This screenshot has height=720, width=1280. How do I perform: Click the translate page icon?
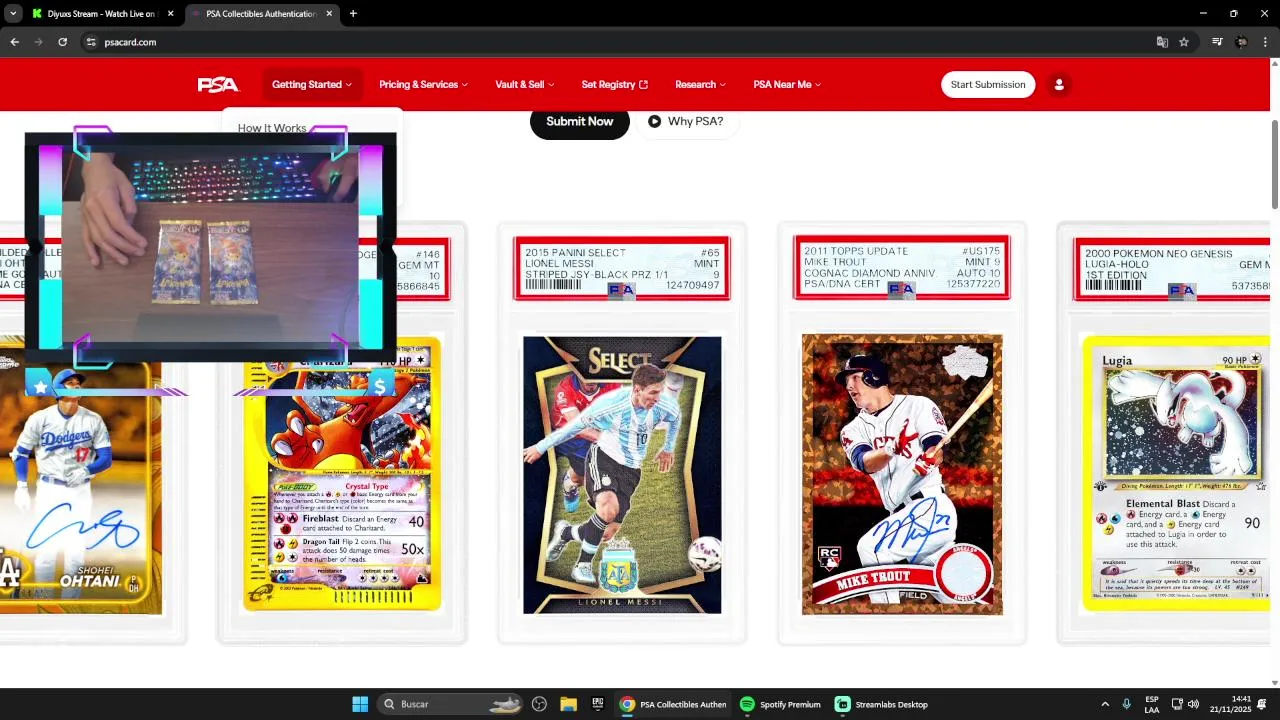[x=1162, y=42]
